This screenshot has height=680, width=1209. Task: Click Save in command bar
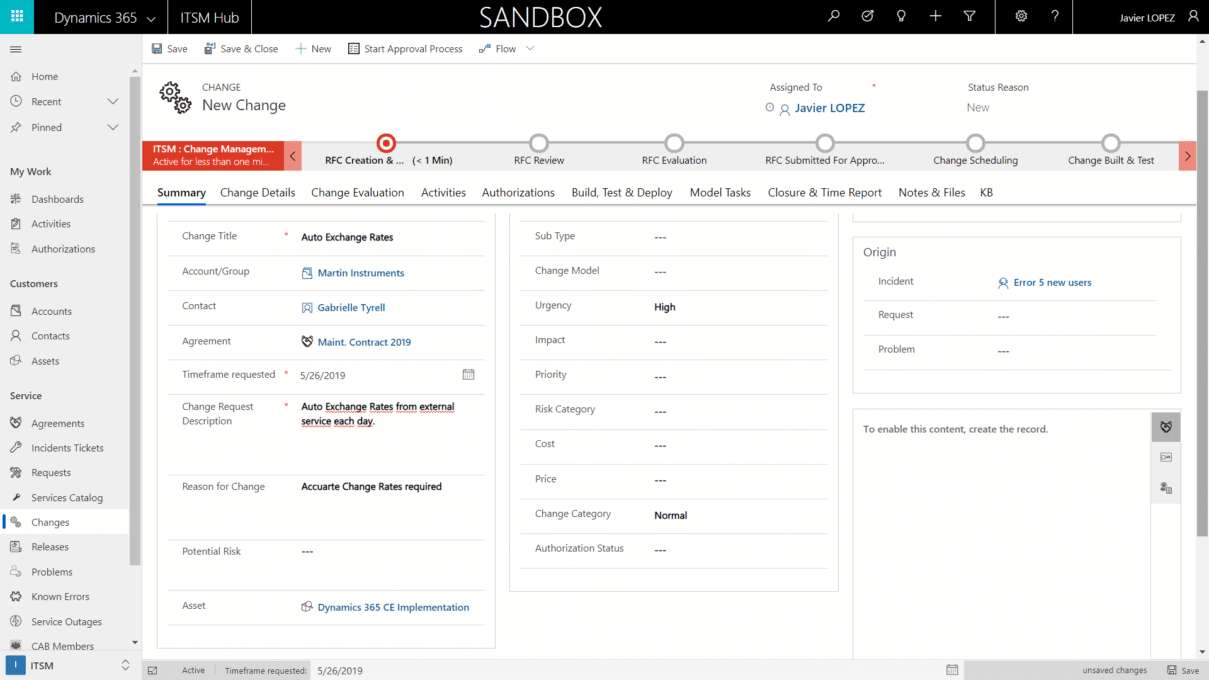[169, 49]
